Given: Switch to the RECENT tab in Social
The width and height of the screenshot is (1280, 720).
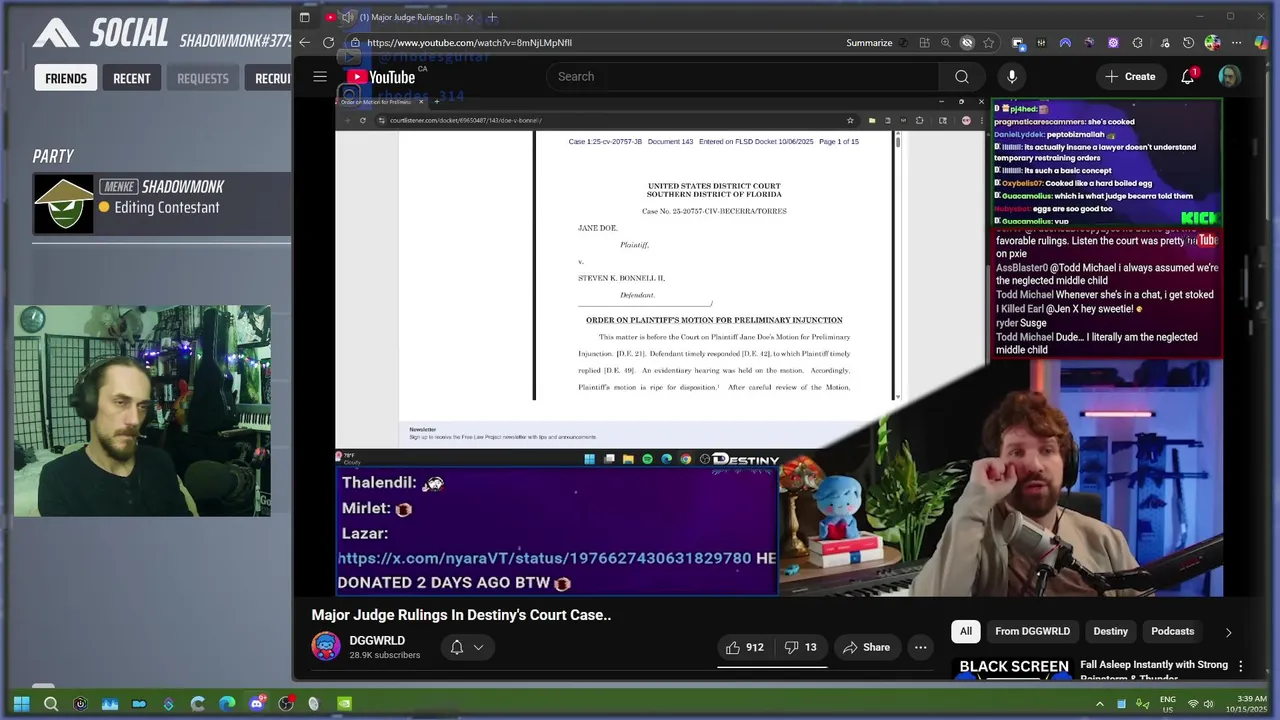Looking at the screenshot, I should (x=131, y=78).
